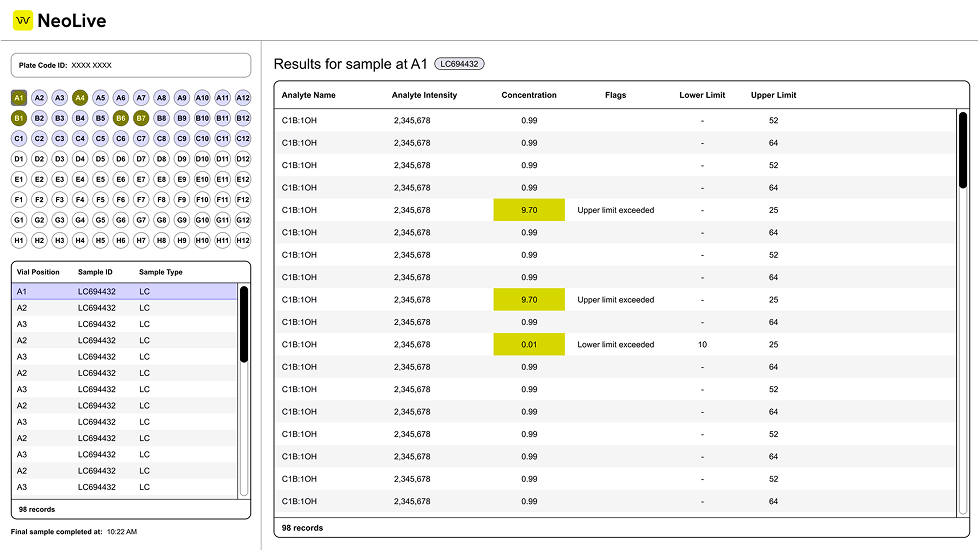
Task: Sort by Analyte Name column header
Action: pyautogui.click(x=308, y=96)
